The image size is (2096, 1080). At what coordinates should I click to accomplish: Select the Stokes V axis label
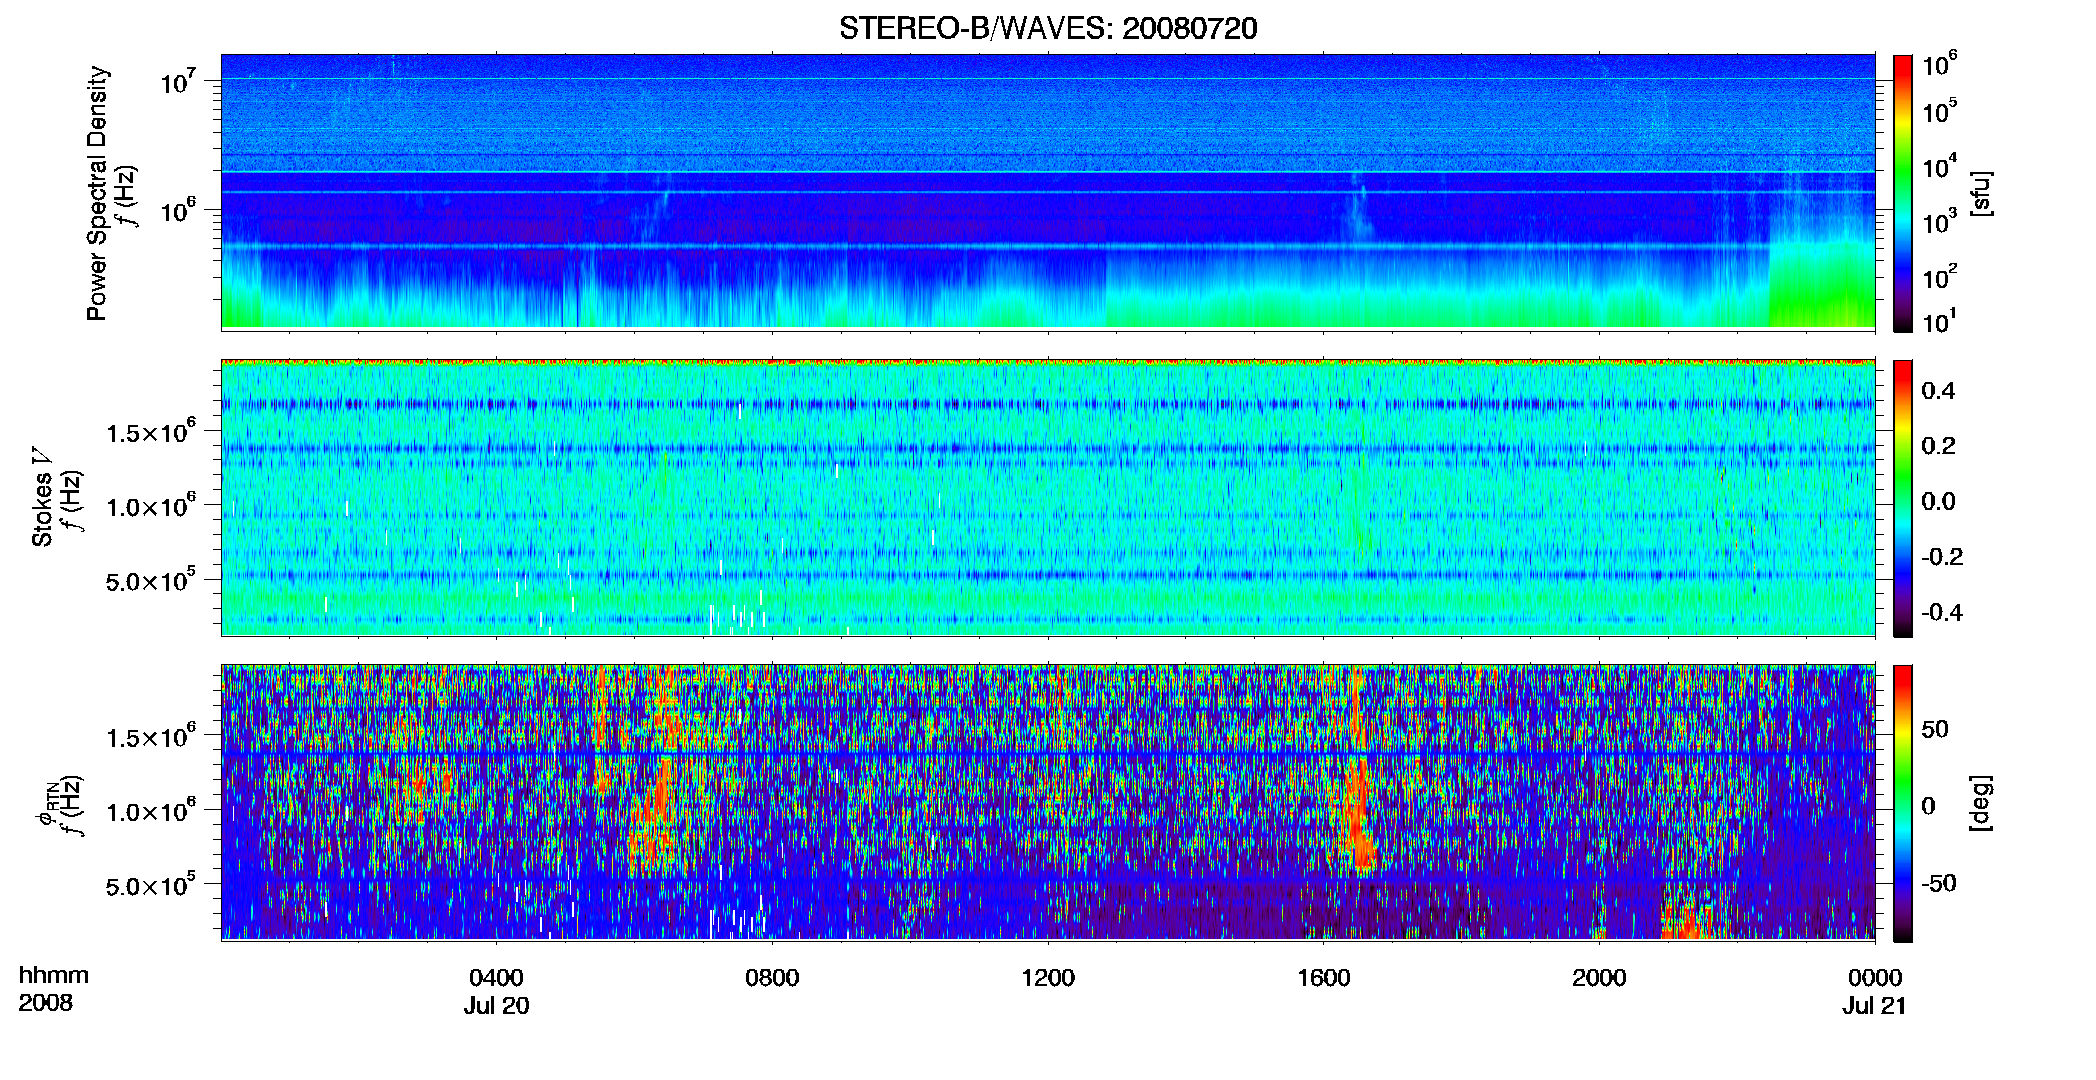pyautogui.click(x=42, y=497)
